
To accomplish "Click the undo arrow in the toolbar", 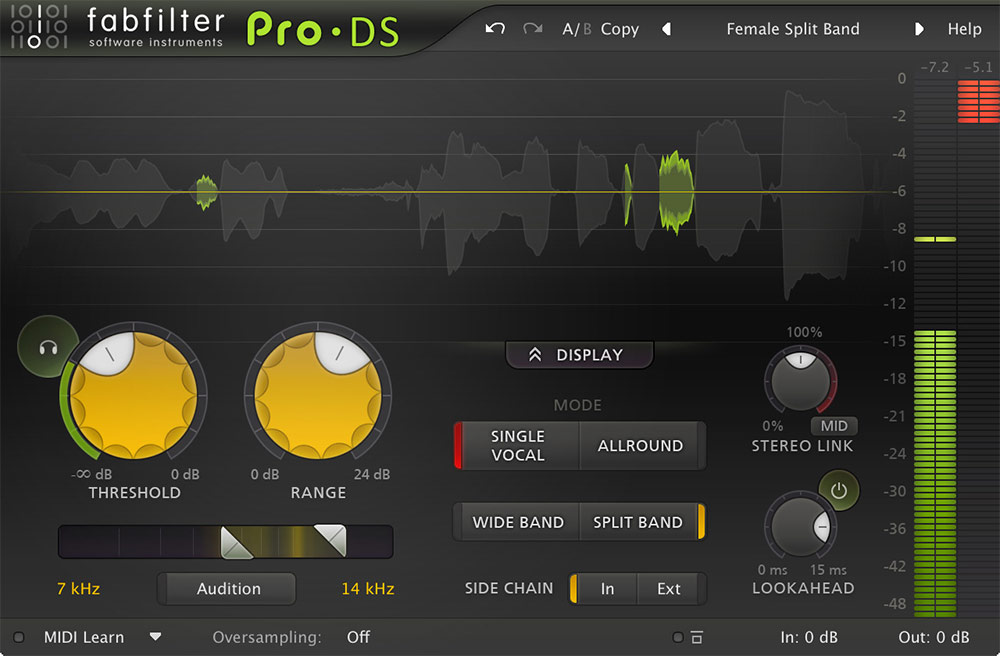I will [494, 29].
